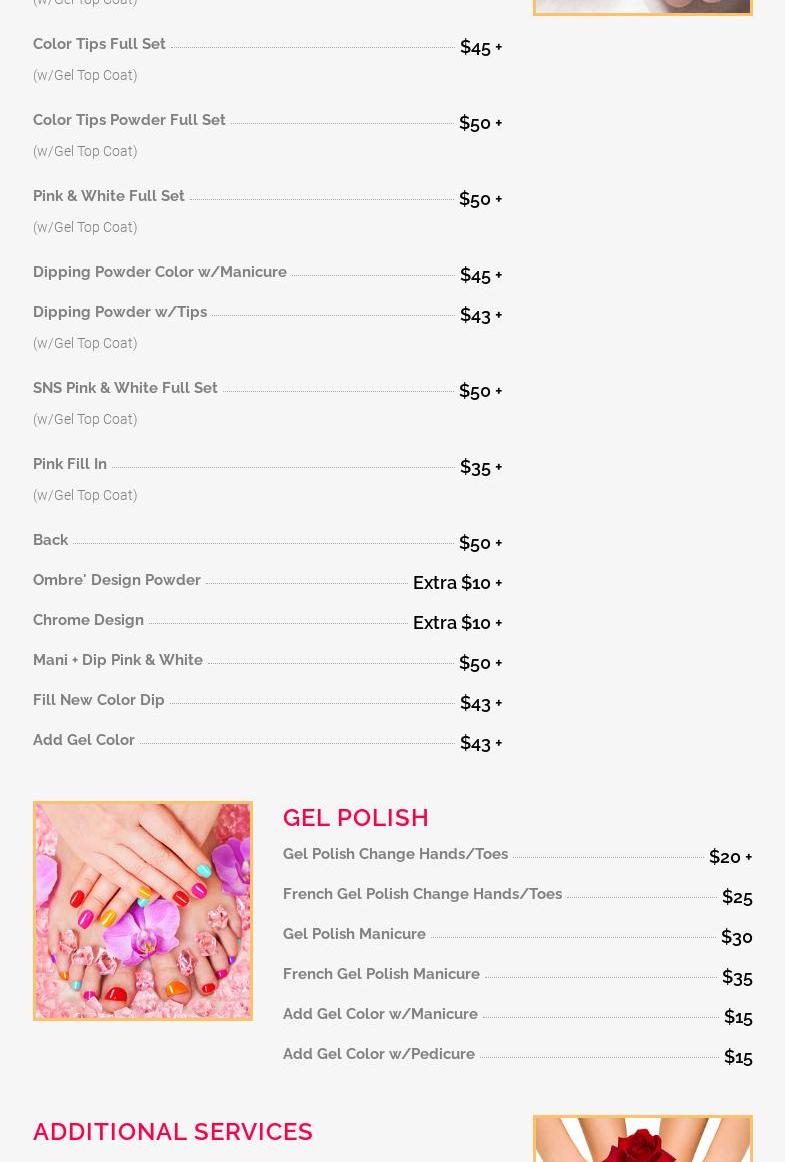
Task: Select the Pink Fill In service
Action: tap(70, 464)
